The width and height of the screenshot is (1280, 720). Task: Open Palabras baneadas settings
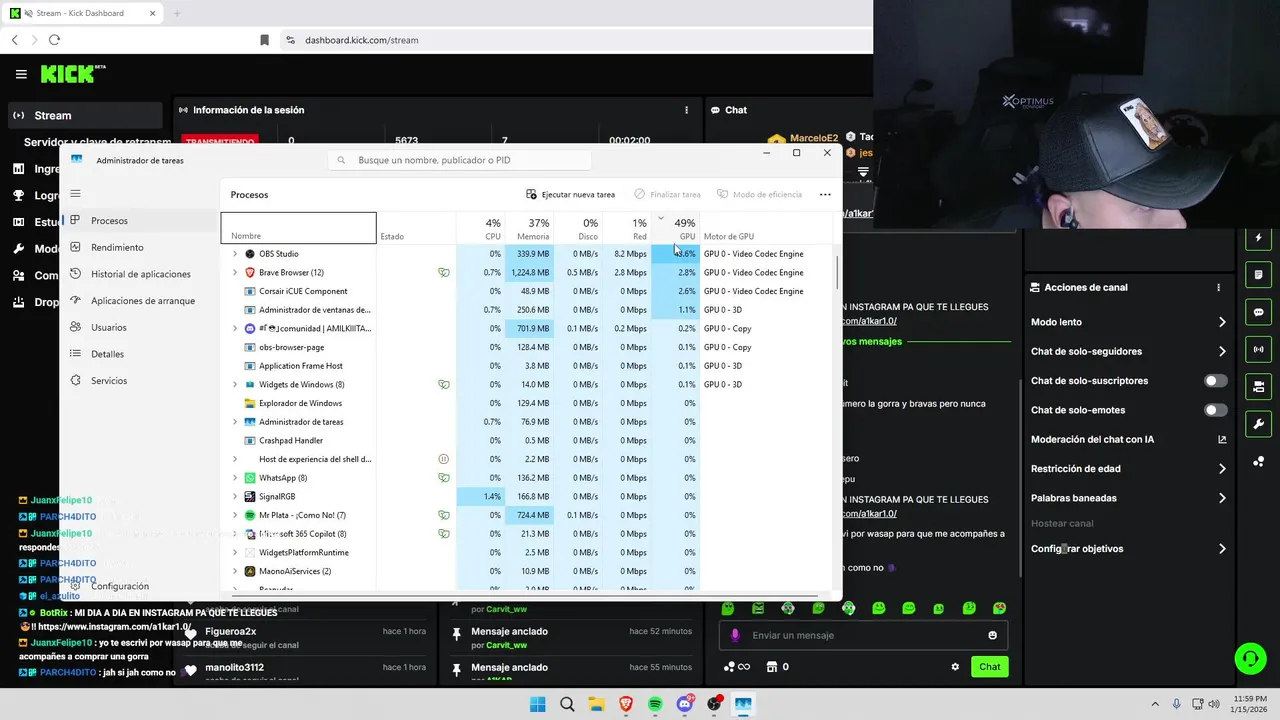point(1129,498)
